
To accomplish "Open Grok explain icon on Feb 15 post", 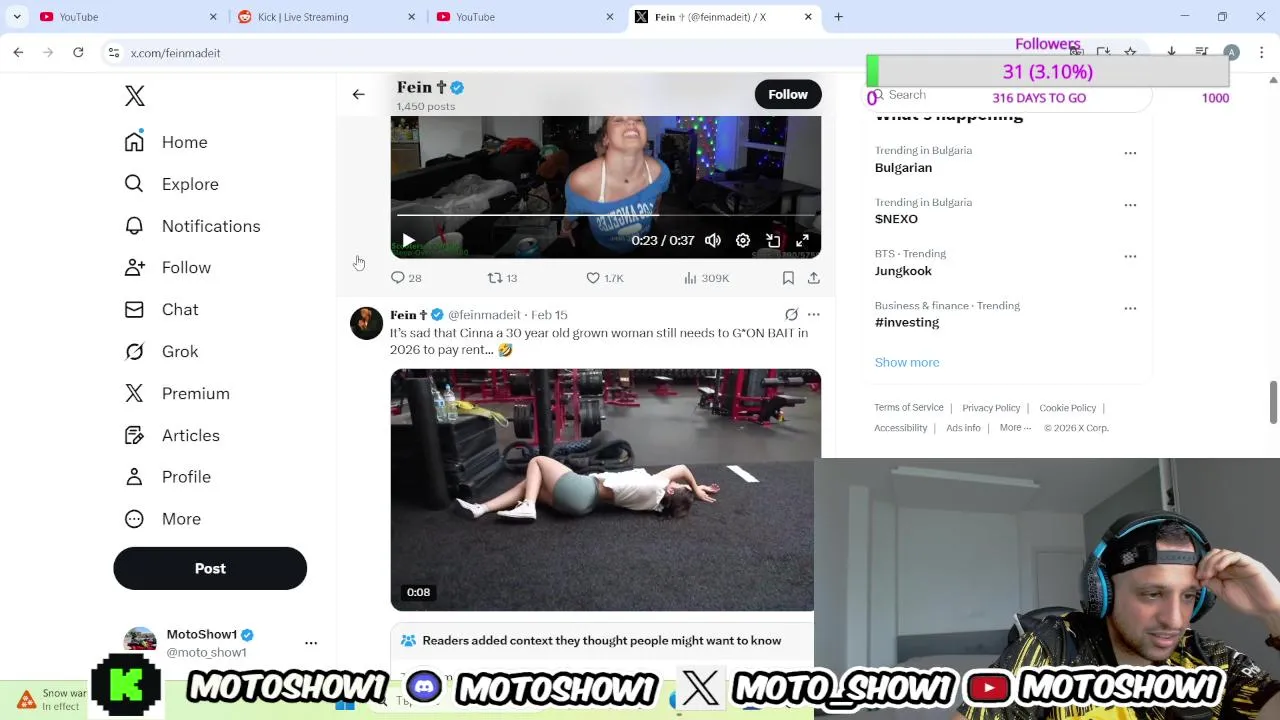I will [x=791, y=315].
